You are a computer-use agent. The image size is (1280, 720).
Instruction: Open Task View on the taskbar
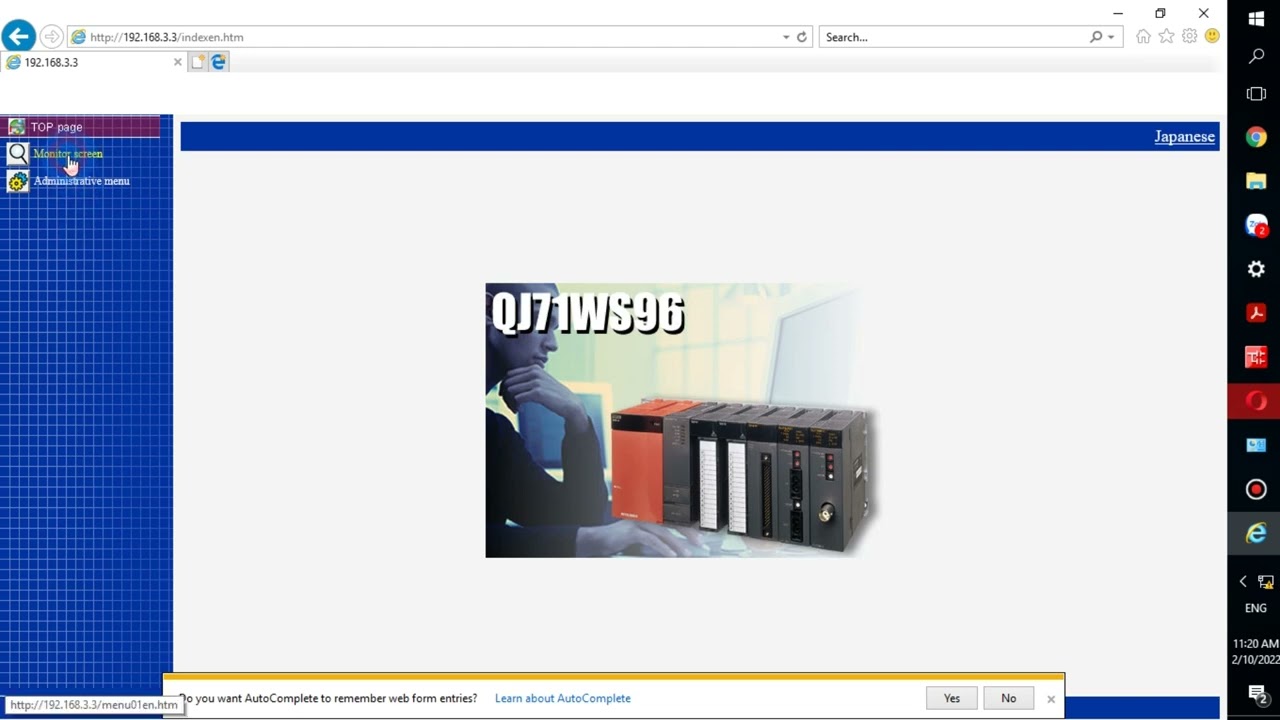point(1256,95)
